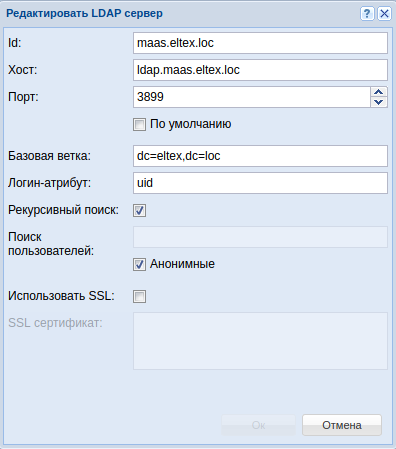
Task: Click the SSL сертификат text area
Action: 260,341
